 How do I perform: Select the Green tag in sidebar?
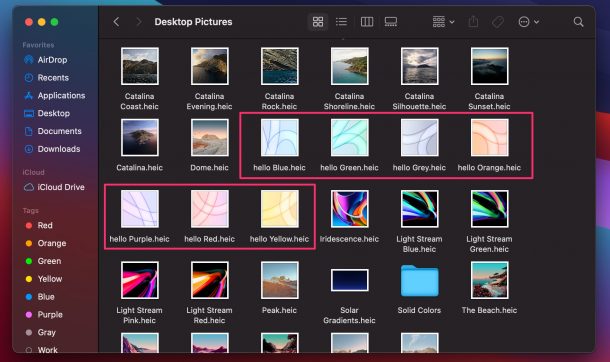[x=43, y=261]
